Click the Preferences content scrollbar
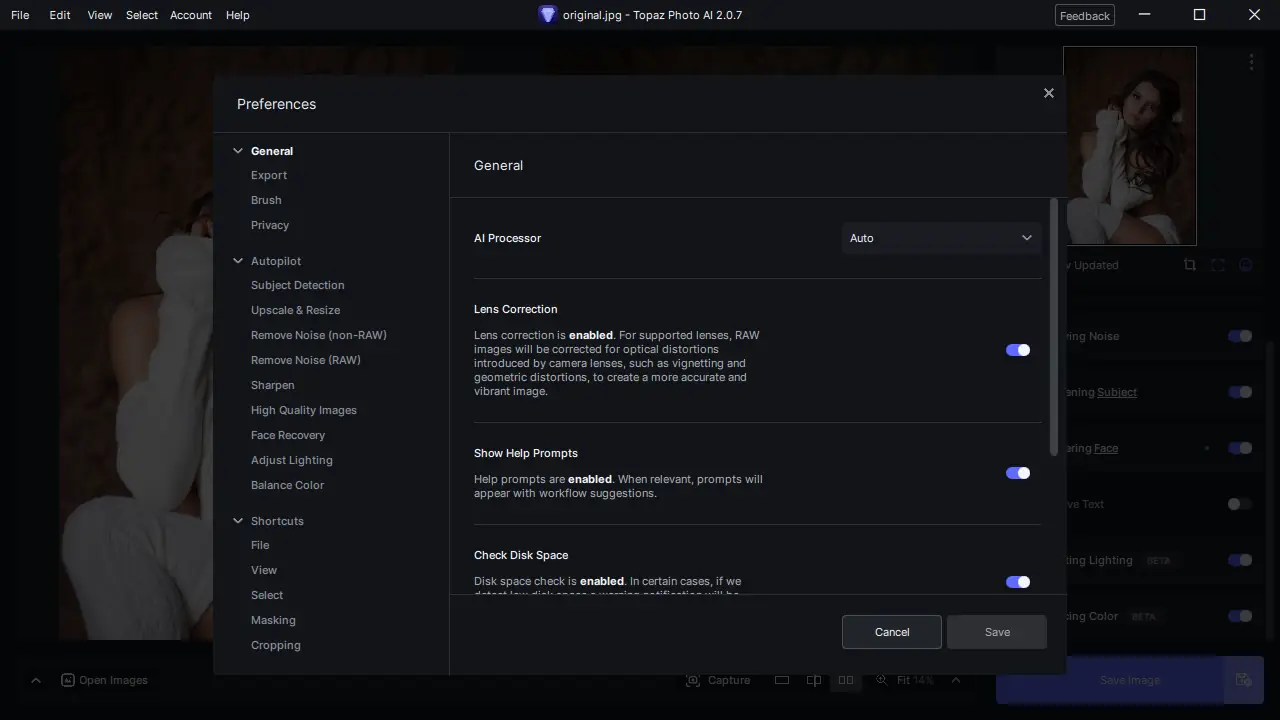 [1053, 326]
